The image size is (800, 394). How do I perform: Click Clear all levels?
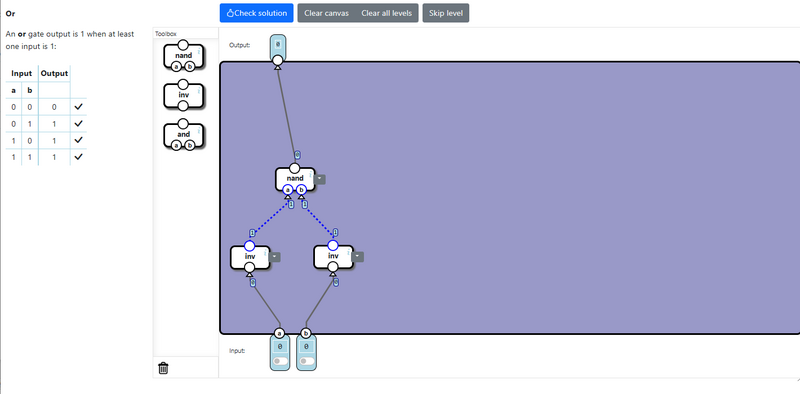click(386, 13)
